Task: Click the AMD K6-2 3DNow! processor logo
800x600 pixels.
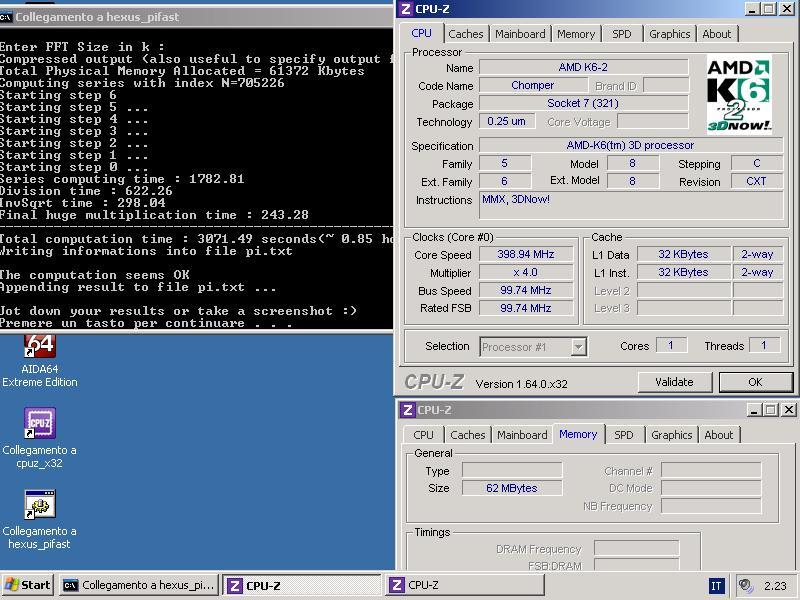Action: click(x=739, y=94)
